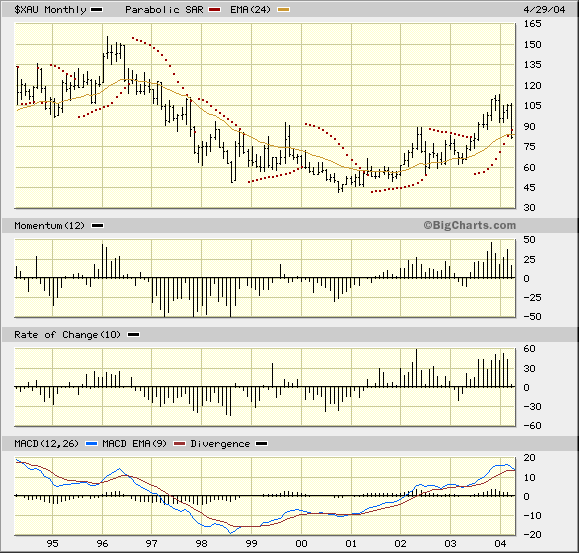Click the red Parabolic SAR legend swatch
The height and width of the screenshot is (553, 579).
tap(214, 10)
